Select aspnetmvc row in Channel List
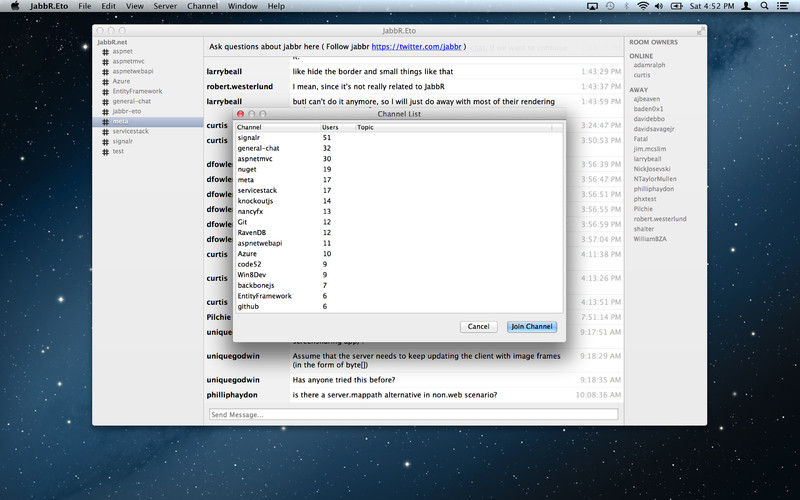This screenshot has height=500, width=800. (x=399, y=159)
